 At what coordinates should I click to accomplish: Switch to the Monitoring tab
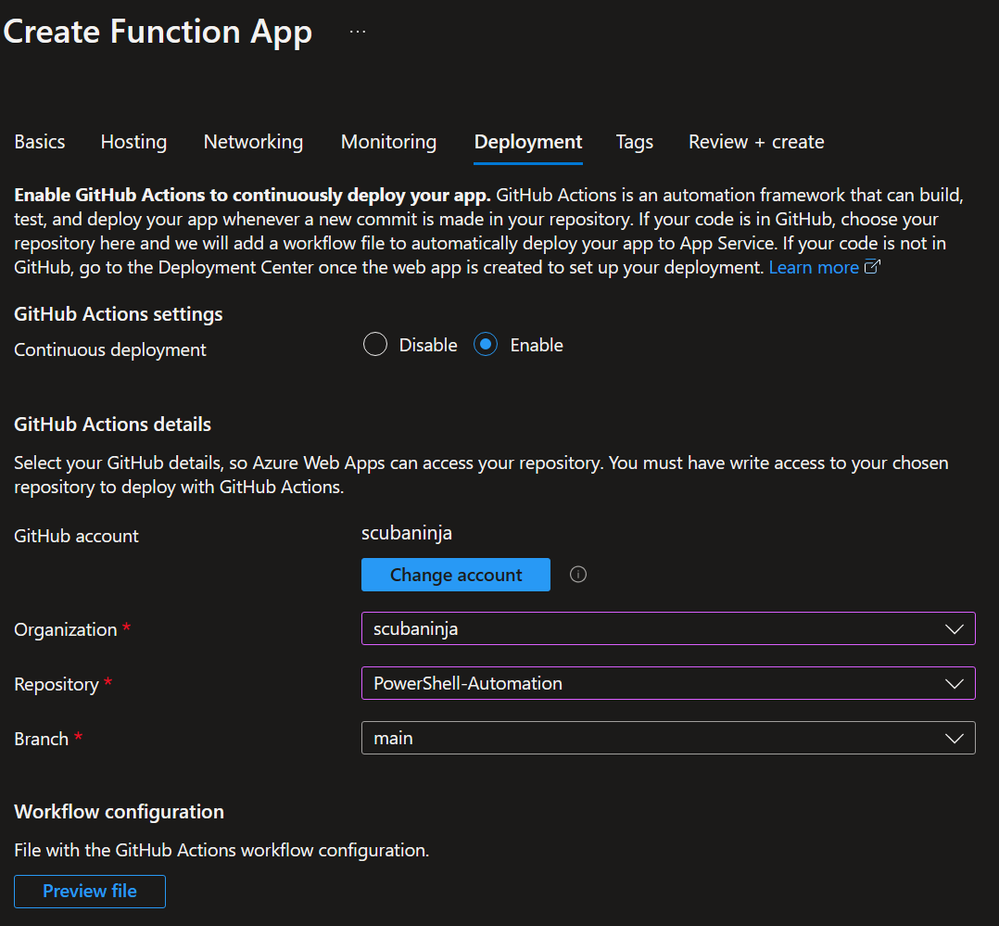coord(389,141)
